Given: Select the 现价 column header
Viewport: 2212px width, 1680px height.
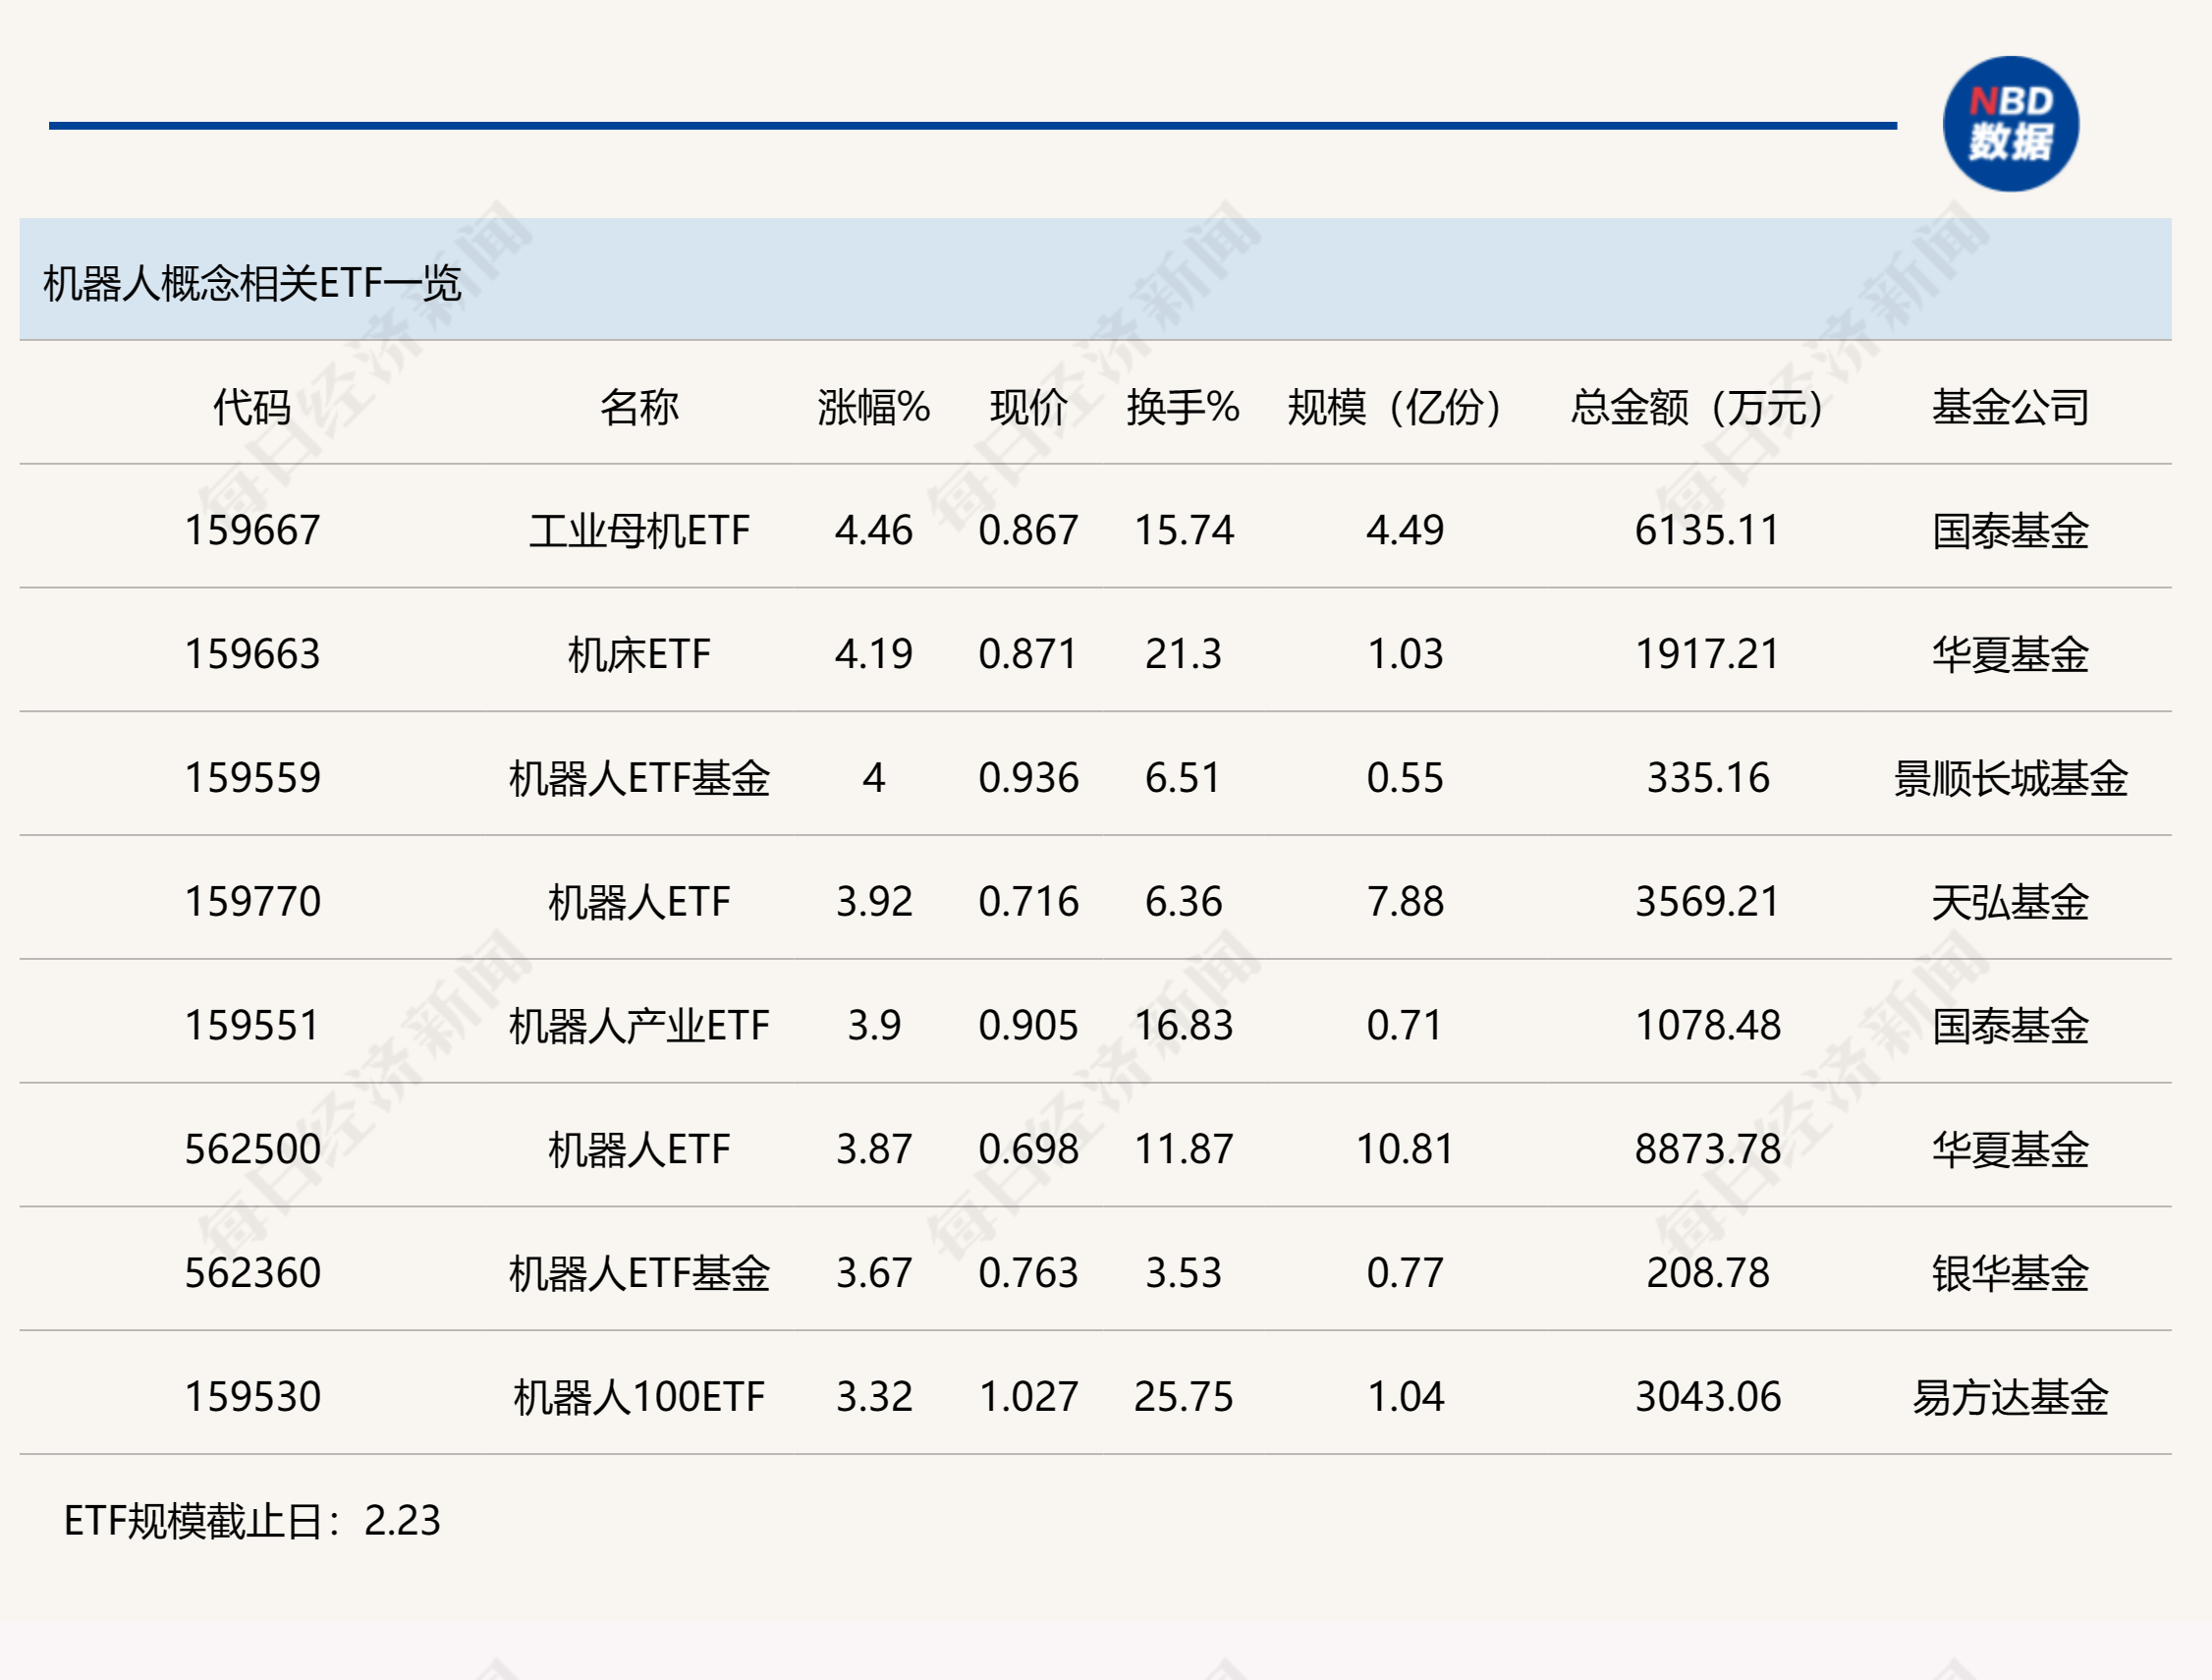Looking at the screenshot, I should (x=1028, y=407).
